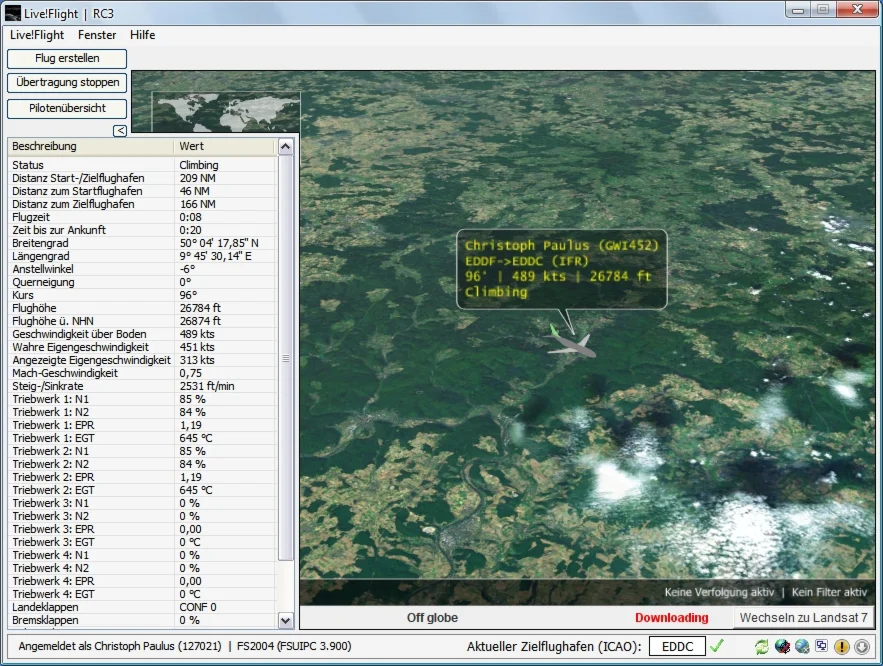Open the Fenster menu
883x666 pixels.
(x=97, y=35)
